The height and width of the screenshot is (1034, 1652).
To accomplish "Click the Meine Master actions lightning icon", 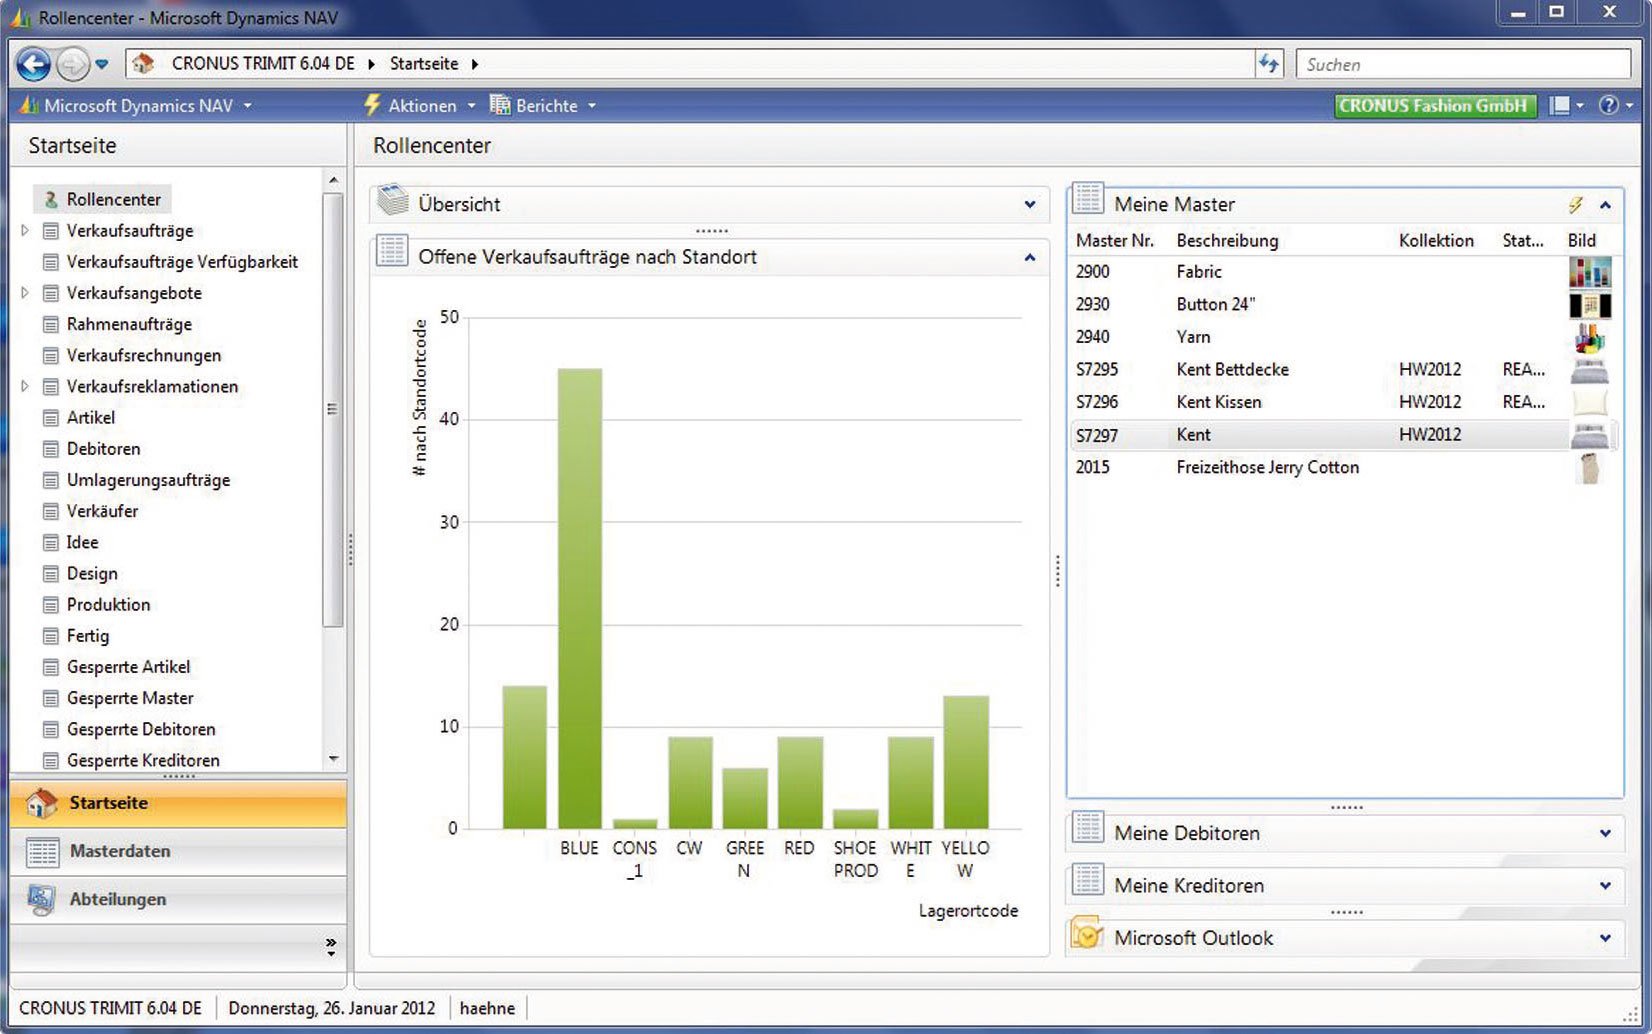I will 1575,205.
